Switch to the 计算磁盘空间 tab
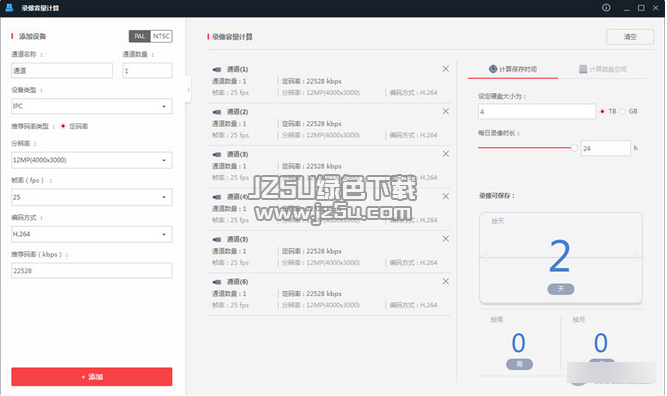Image resolution: width=667 pixels, height=396 pixels. [x=603, y=69]
